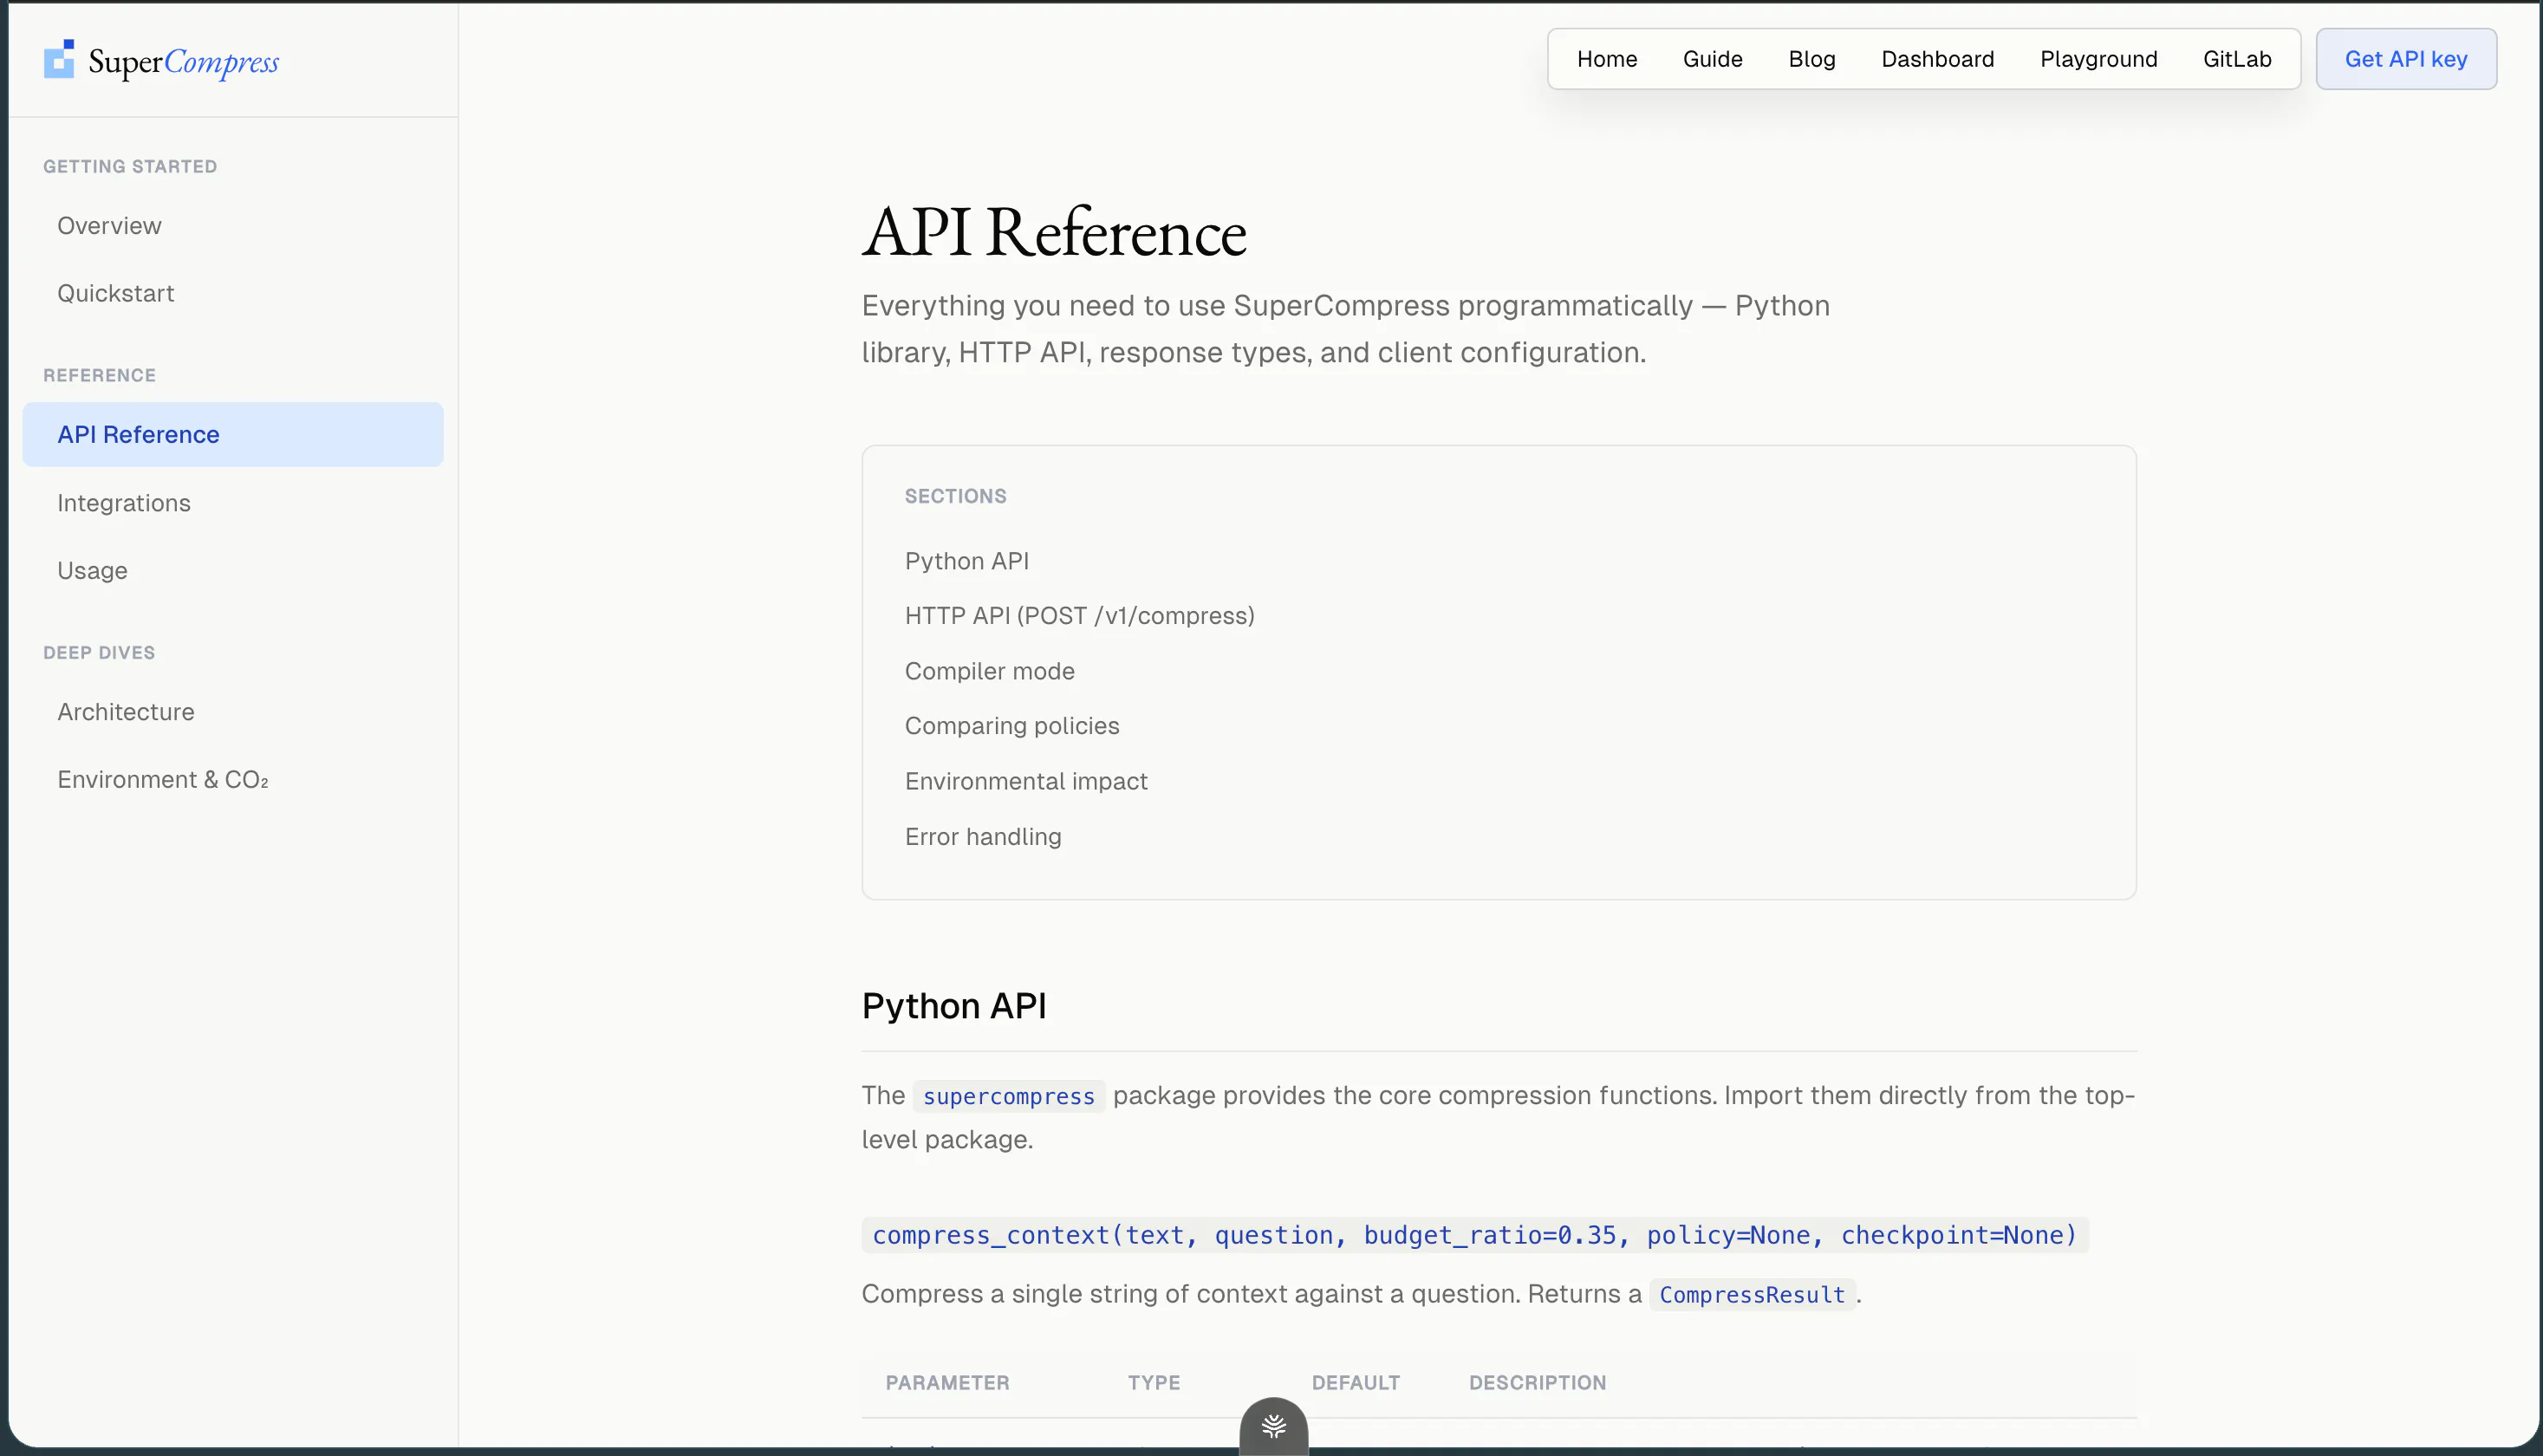Click the PARAMETER column header
The height and width of the screenshot is (1456, 2543).
tap(947, 1383)
